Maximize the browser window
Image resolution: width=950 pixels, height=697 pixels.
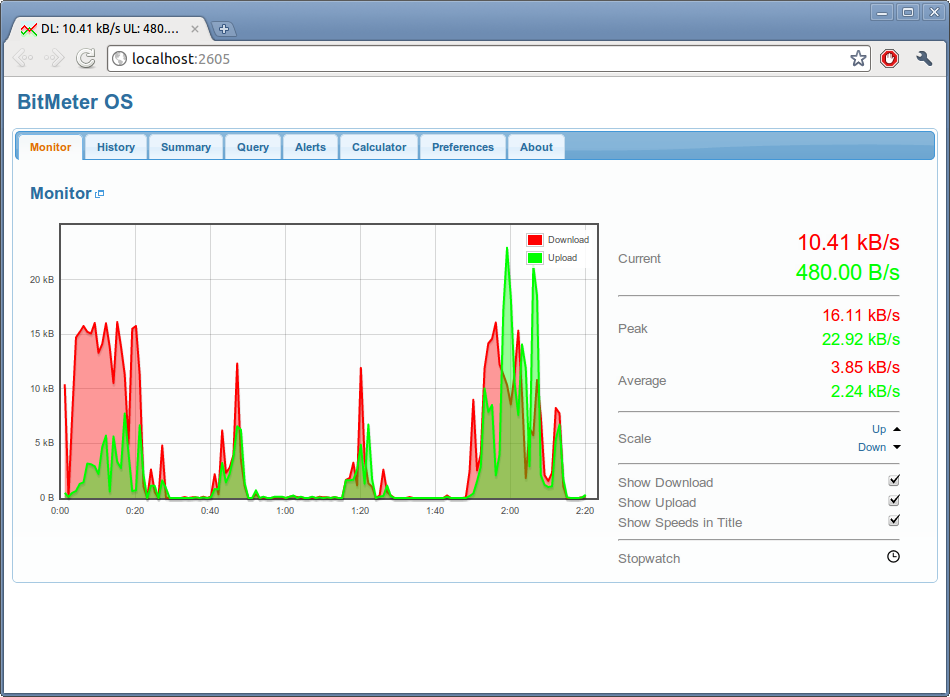(908, 13)
